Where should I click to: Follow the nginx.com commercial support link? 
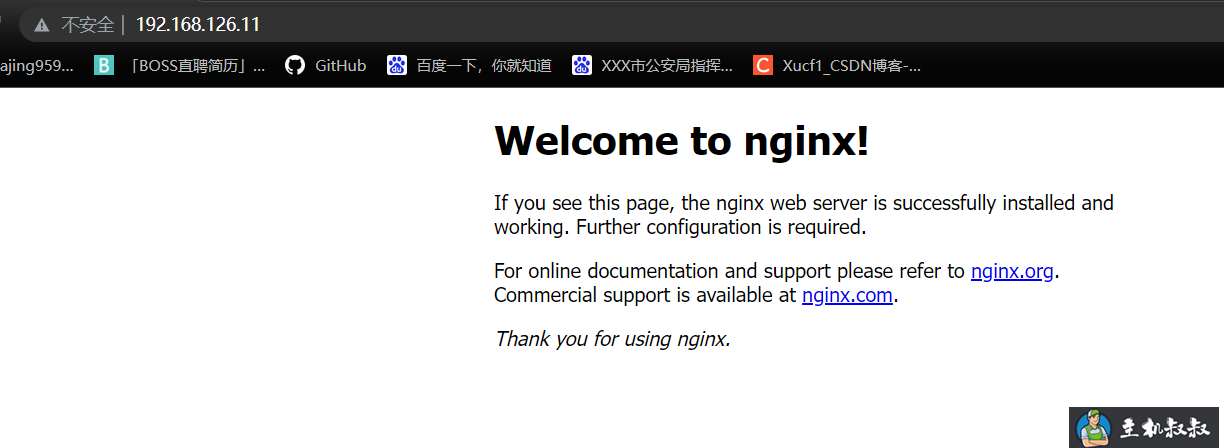(847, 295)
